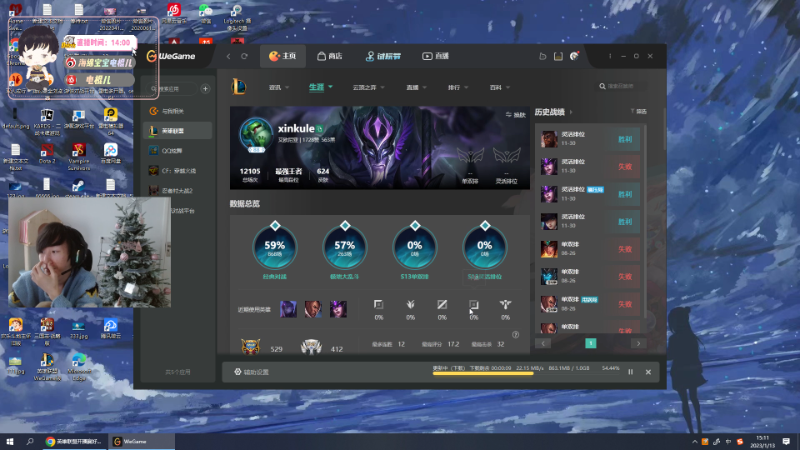Click the xinkule player avatar

pyautogui.click(x=256, y=135)
